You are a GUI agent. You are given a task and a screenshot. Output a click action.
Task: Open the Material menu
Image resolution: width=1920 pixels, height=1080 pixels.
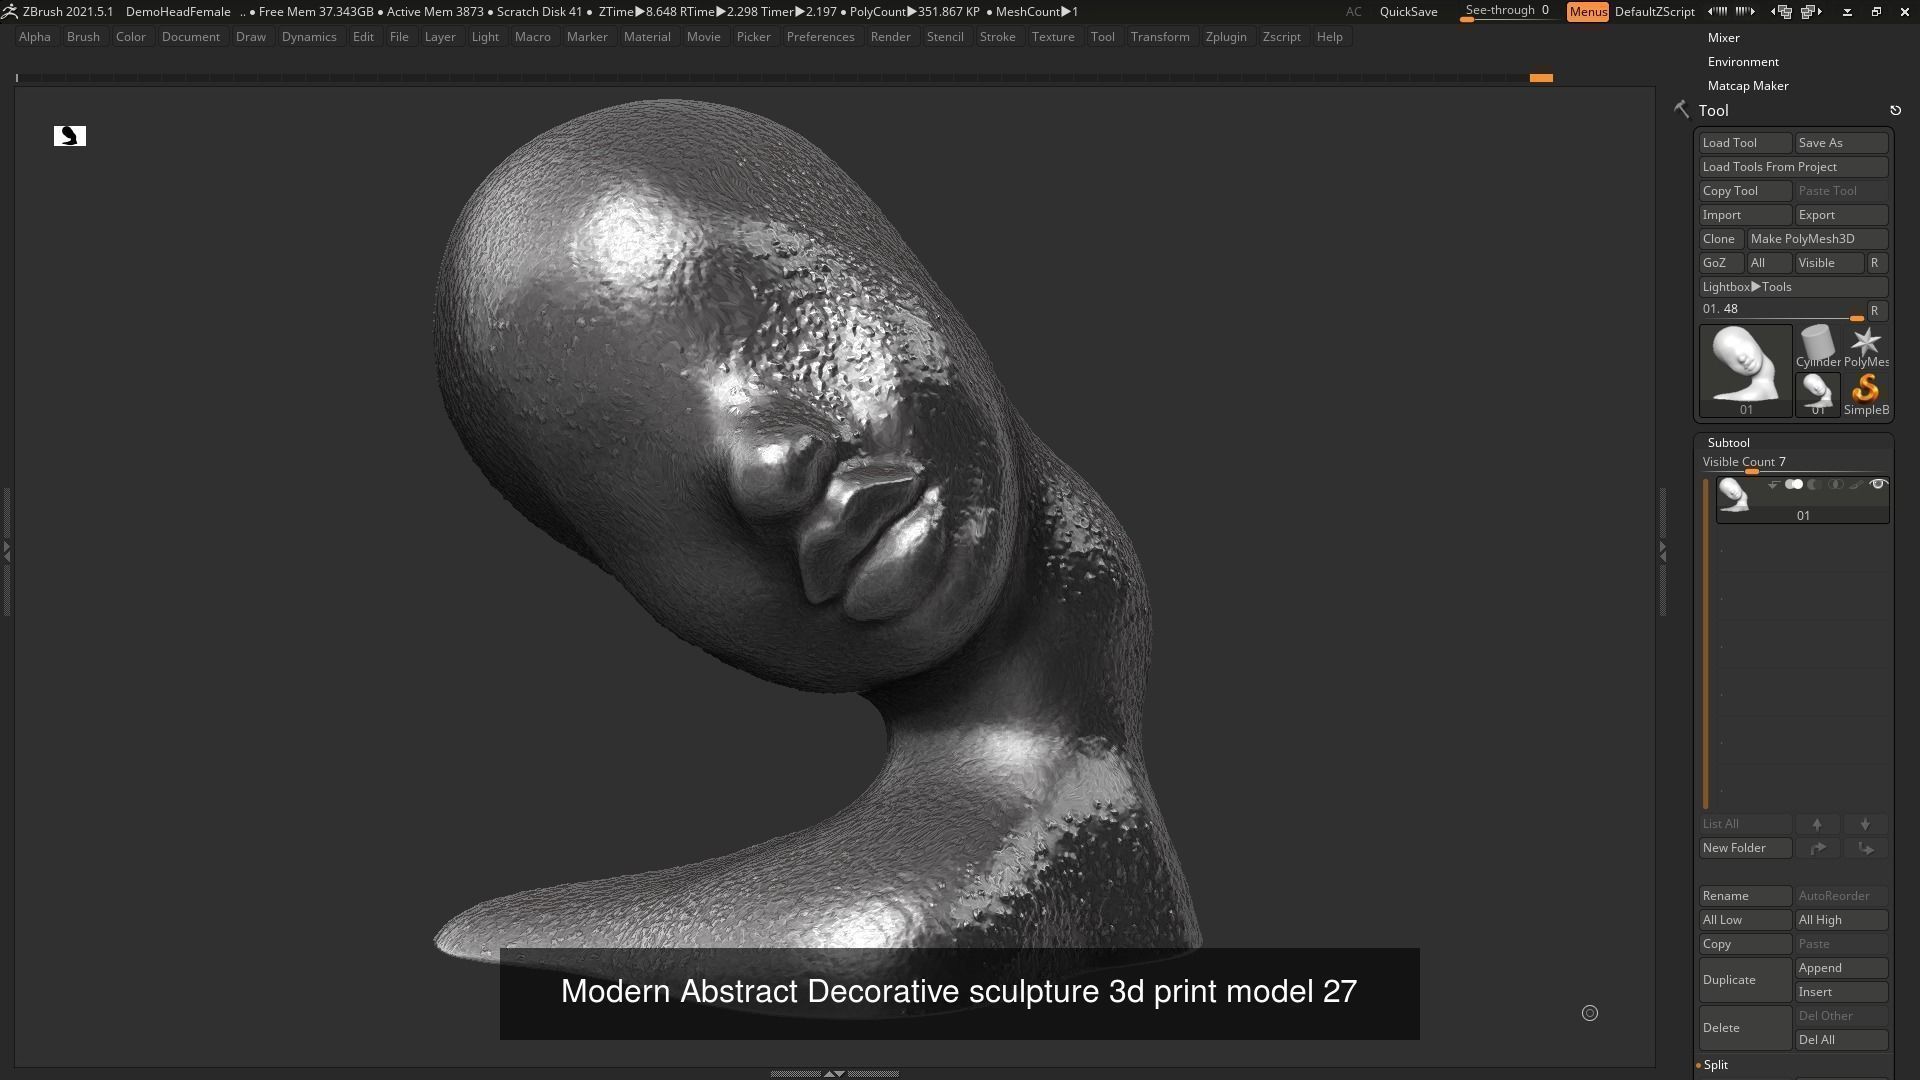pyautogui.click(x=647, y=37)
